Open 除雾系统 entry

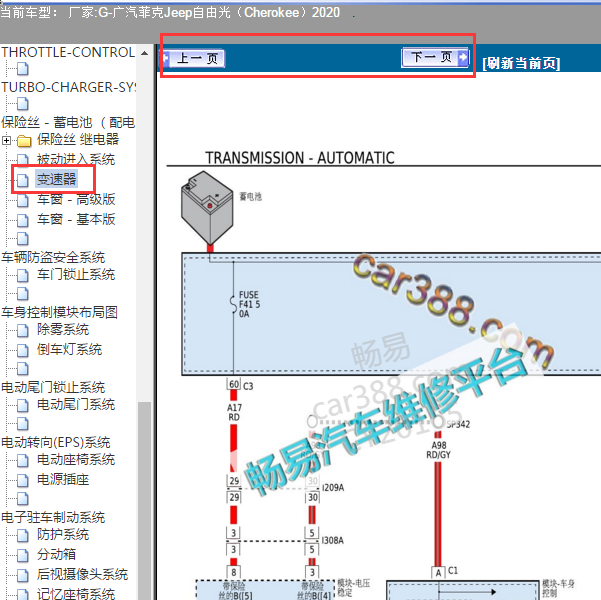coord(63,329)
